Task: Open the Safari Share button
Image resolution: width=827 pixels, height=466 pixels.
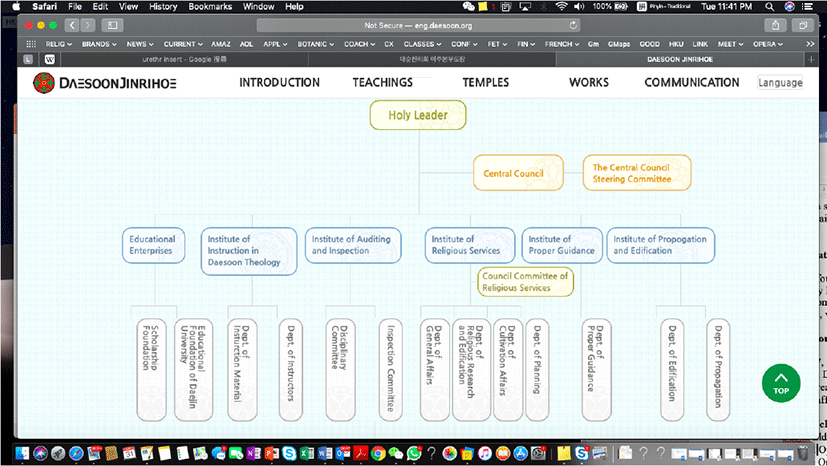Action: tap(775, 25)
